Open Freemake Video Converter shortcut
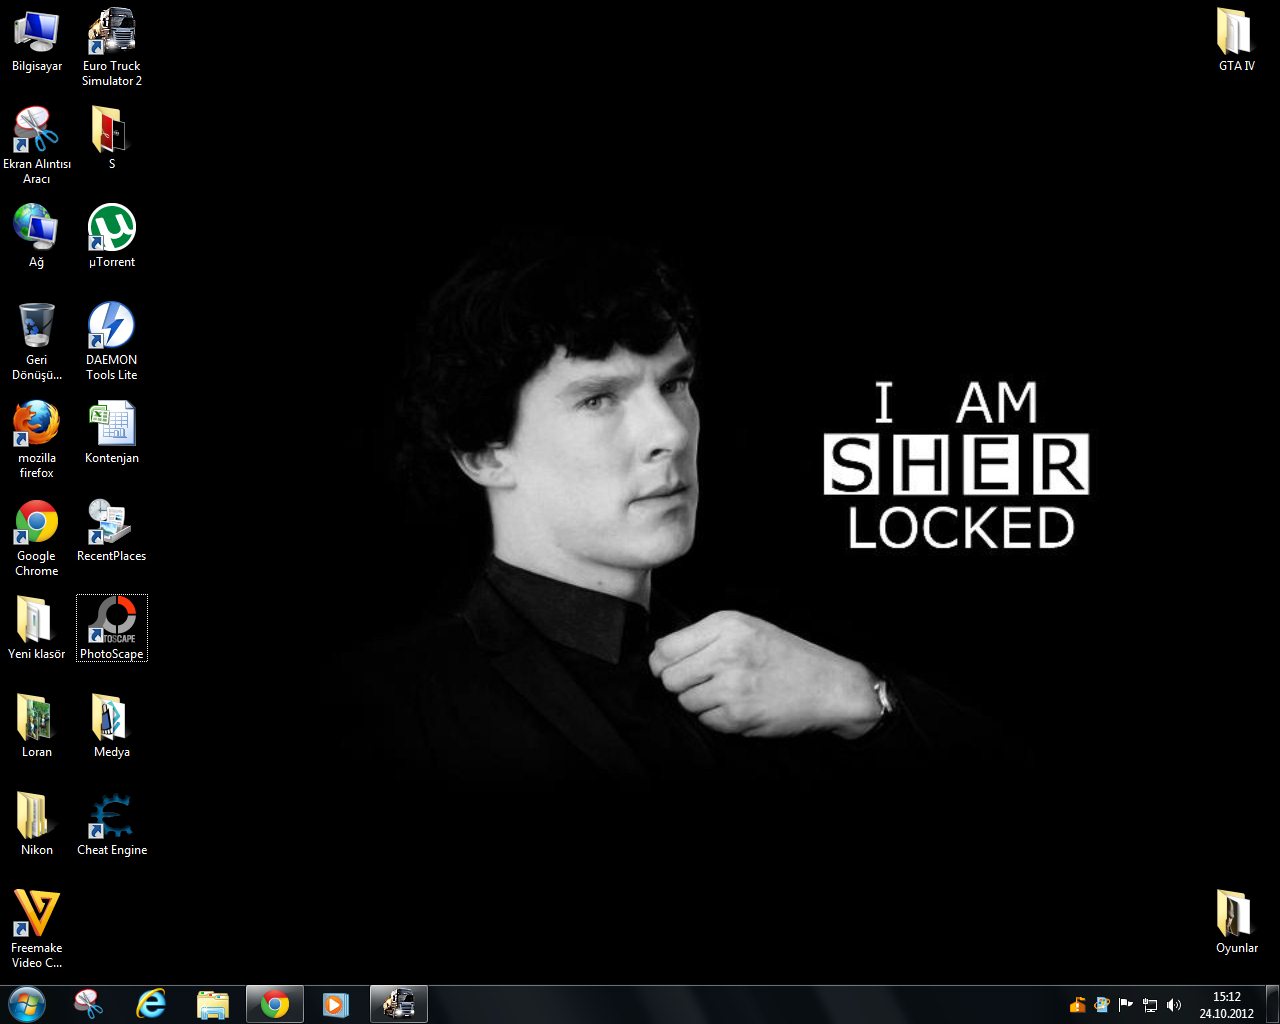This screenshot has width=1280, height=1024. (37, 929)
